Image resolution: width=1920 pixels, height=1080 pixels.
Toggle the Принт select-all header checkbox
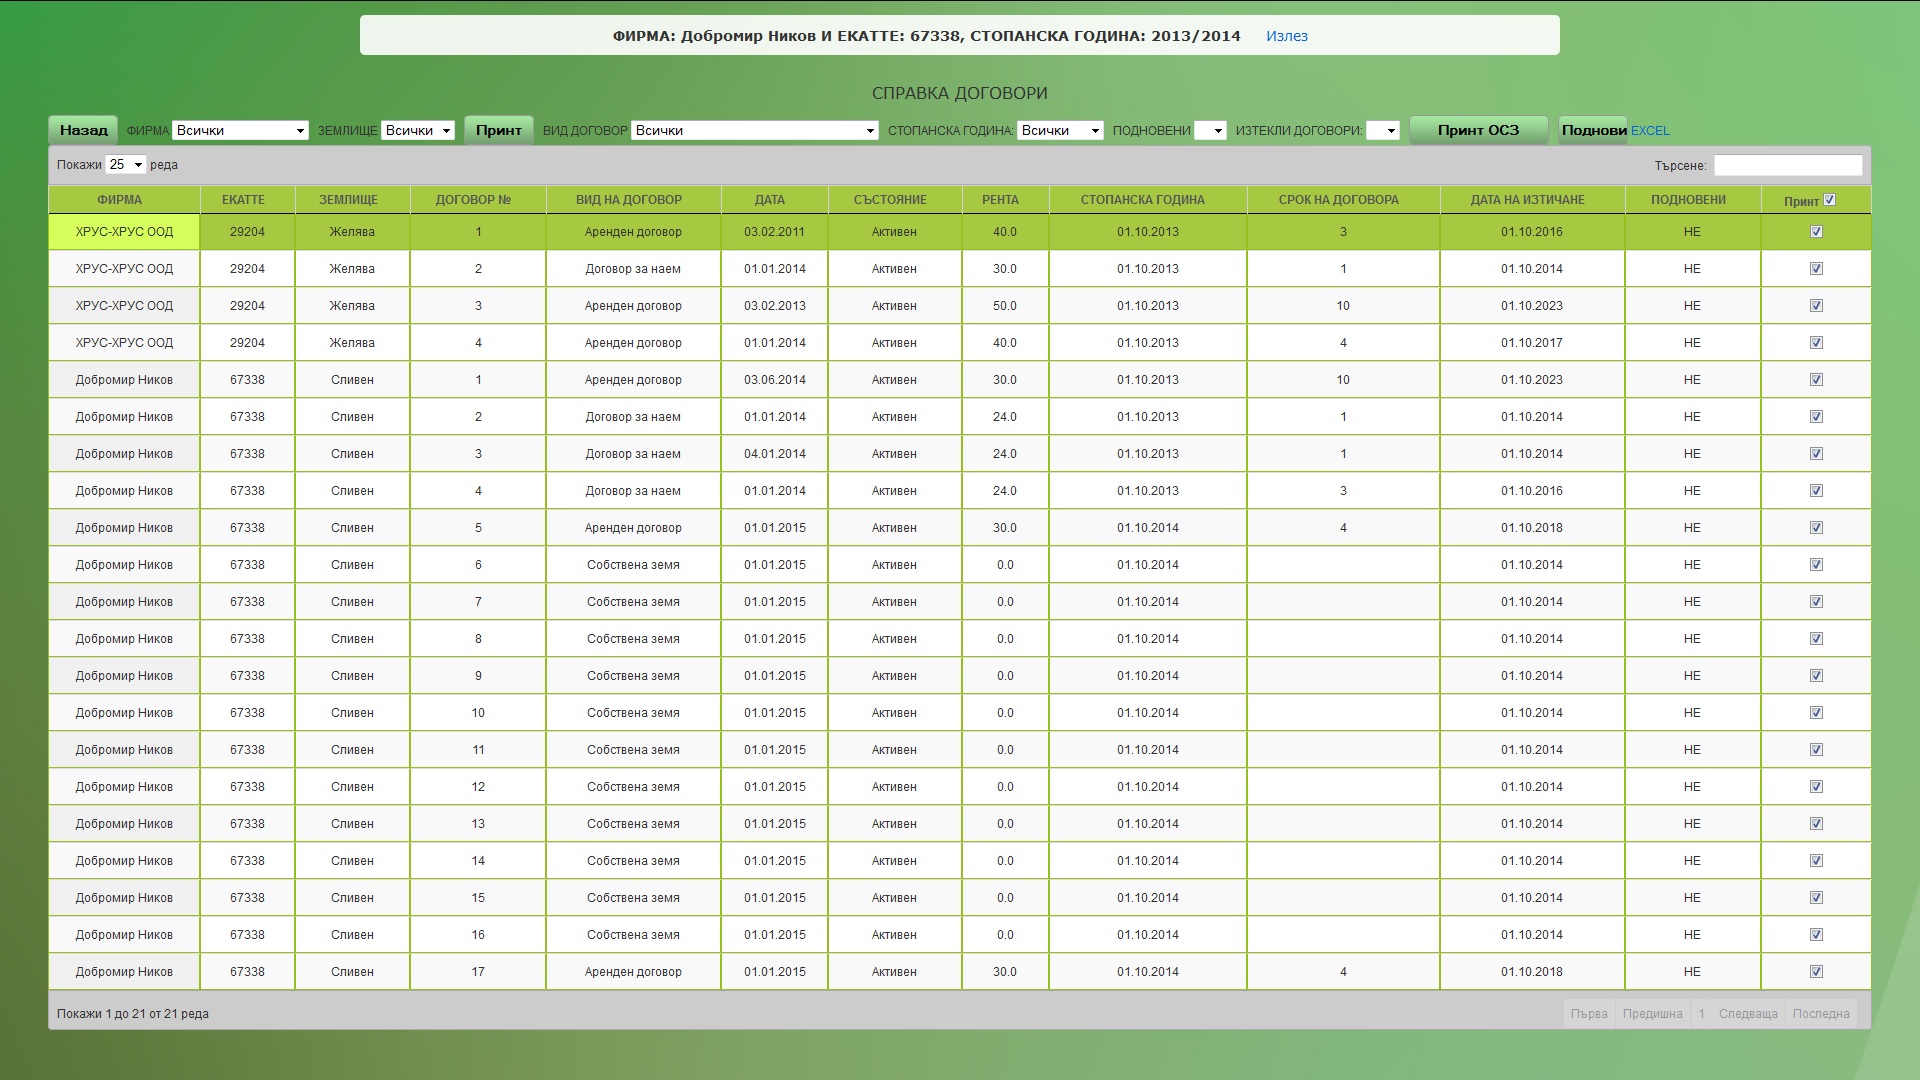pyautogui.click(x=1830, y=200)
